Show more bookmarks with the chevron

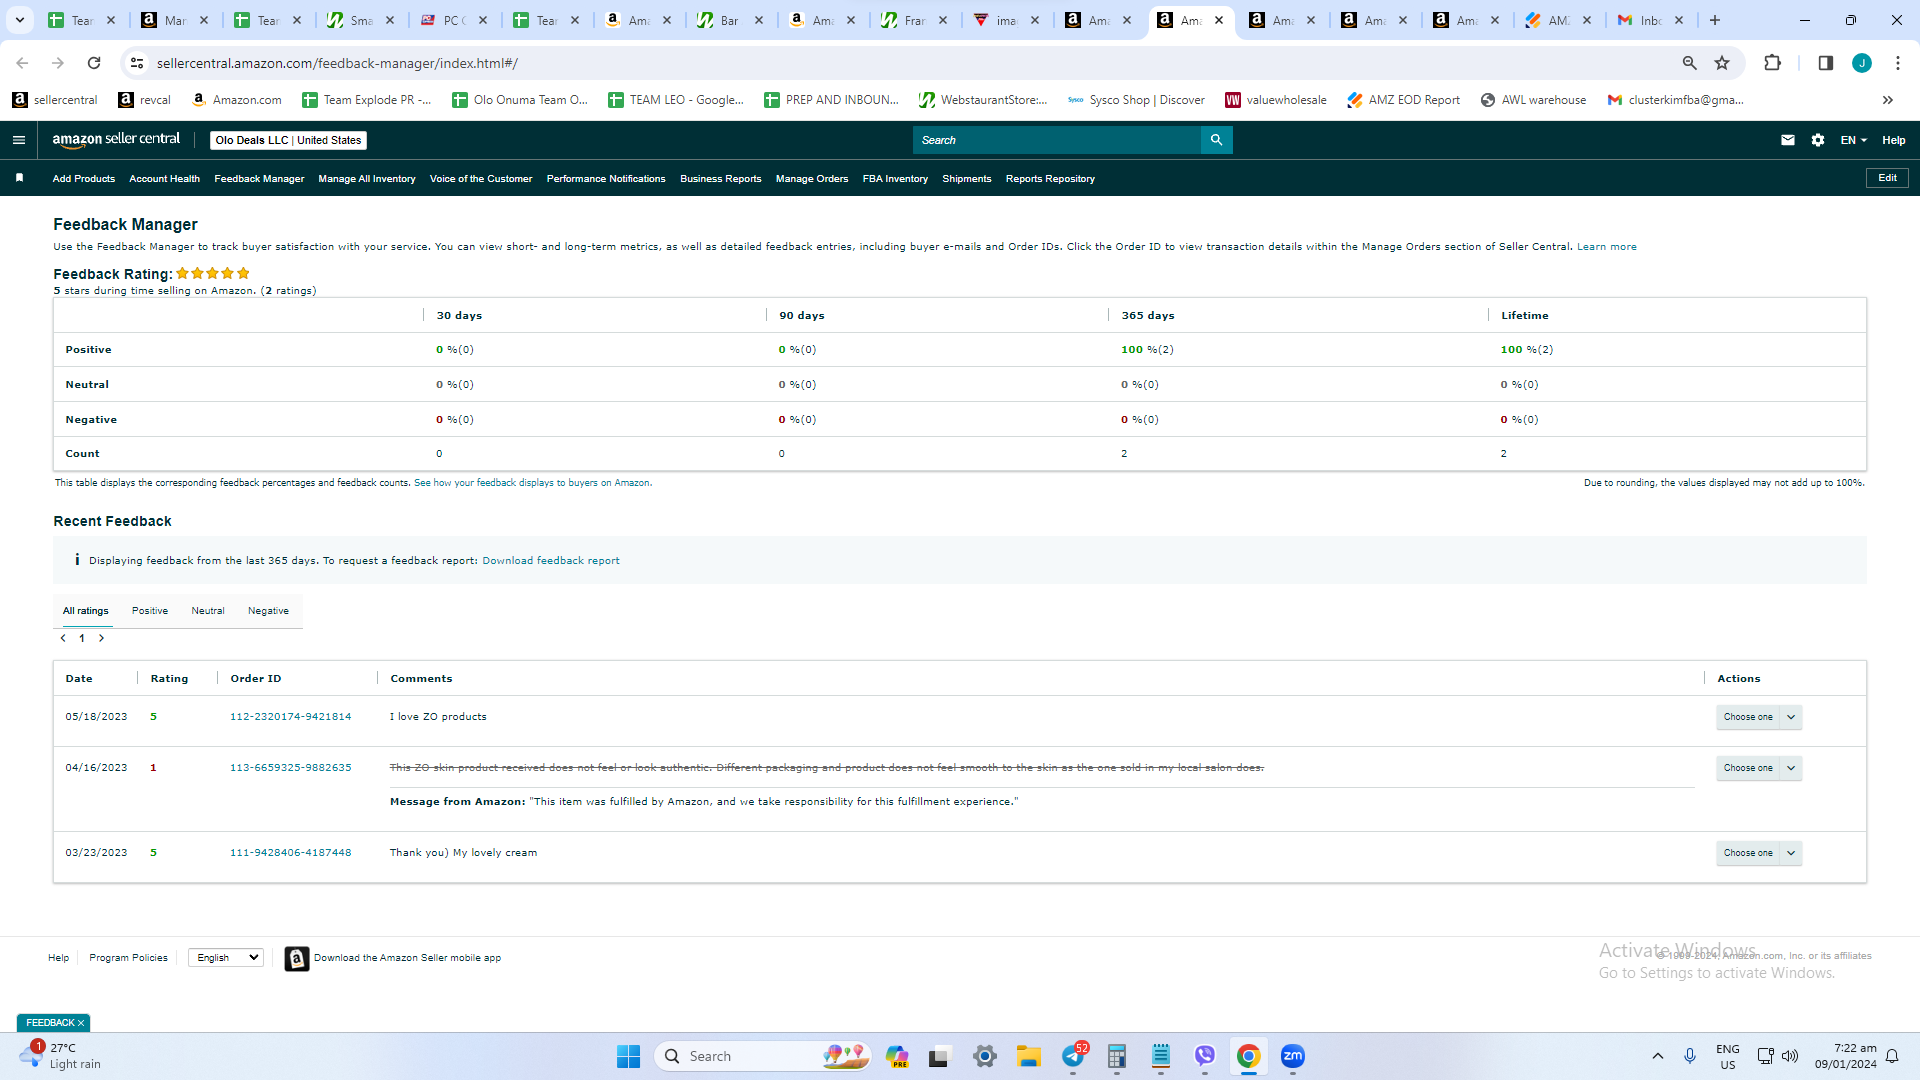tap(1888, 100)
